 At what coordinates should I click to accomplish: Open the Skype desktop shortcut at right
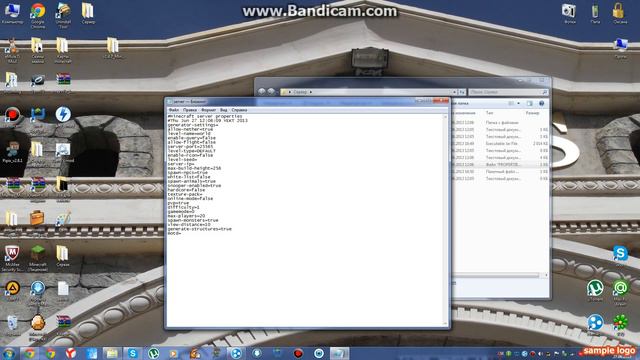pyautogui.click(x=620, y=256)
